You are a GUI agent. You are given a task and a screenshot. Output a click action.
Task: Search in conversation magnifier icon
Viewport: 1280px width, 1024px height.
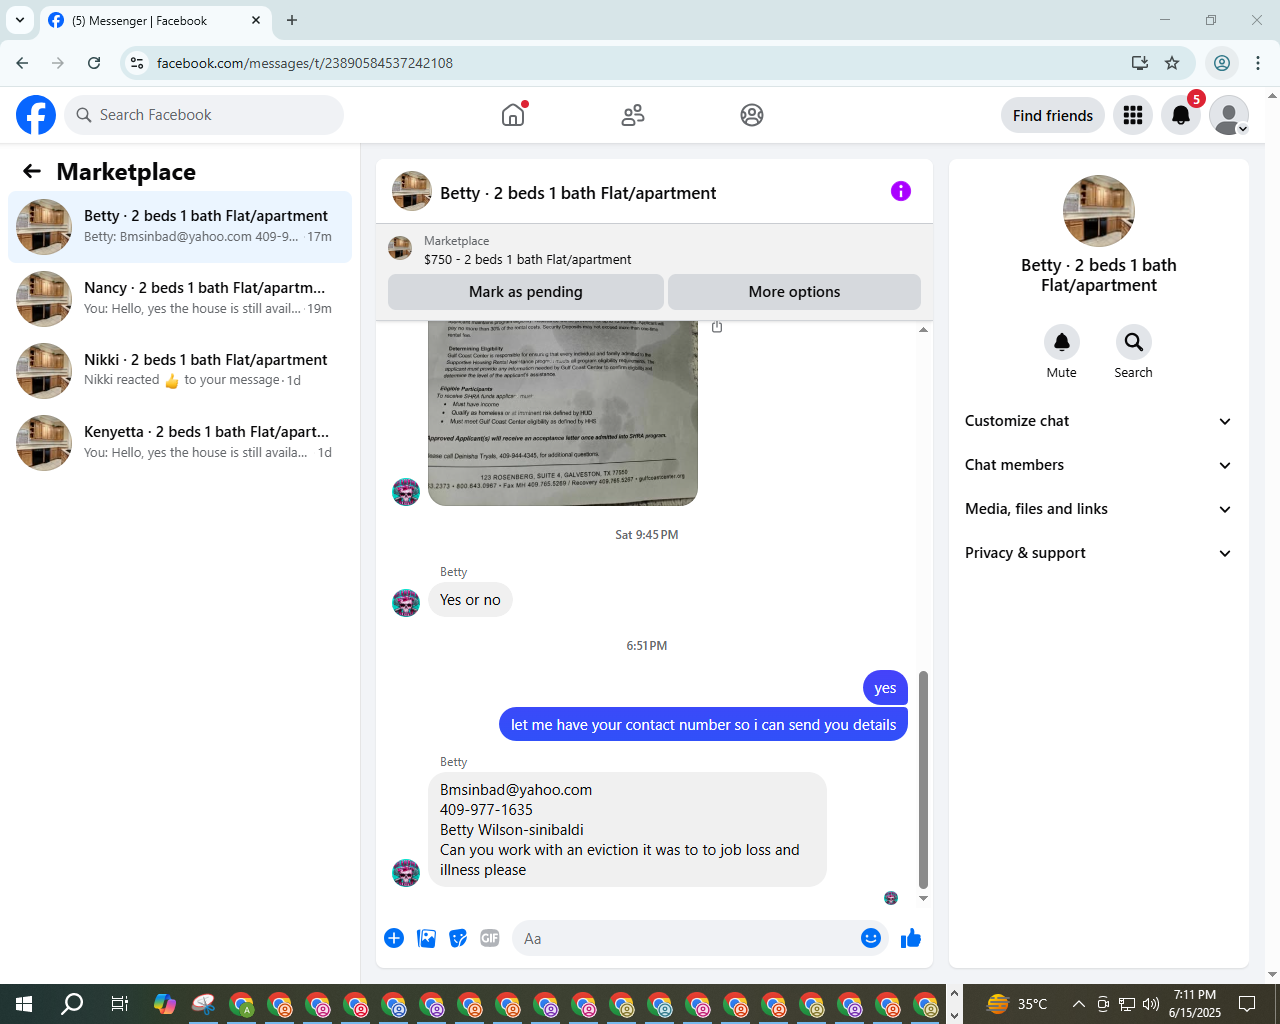(x=1134, y=342)
